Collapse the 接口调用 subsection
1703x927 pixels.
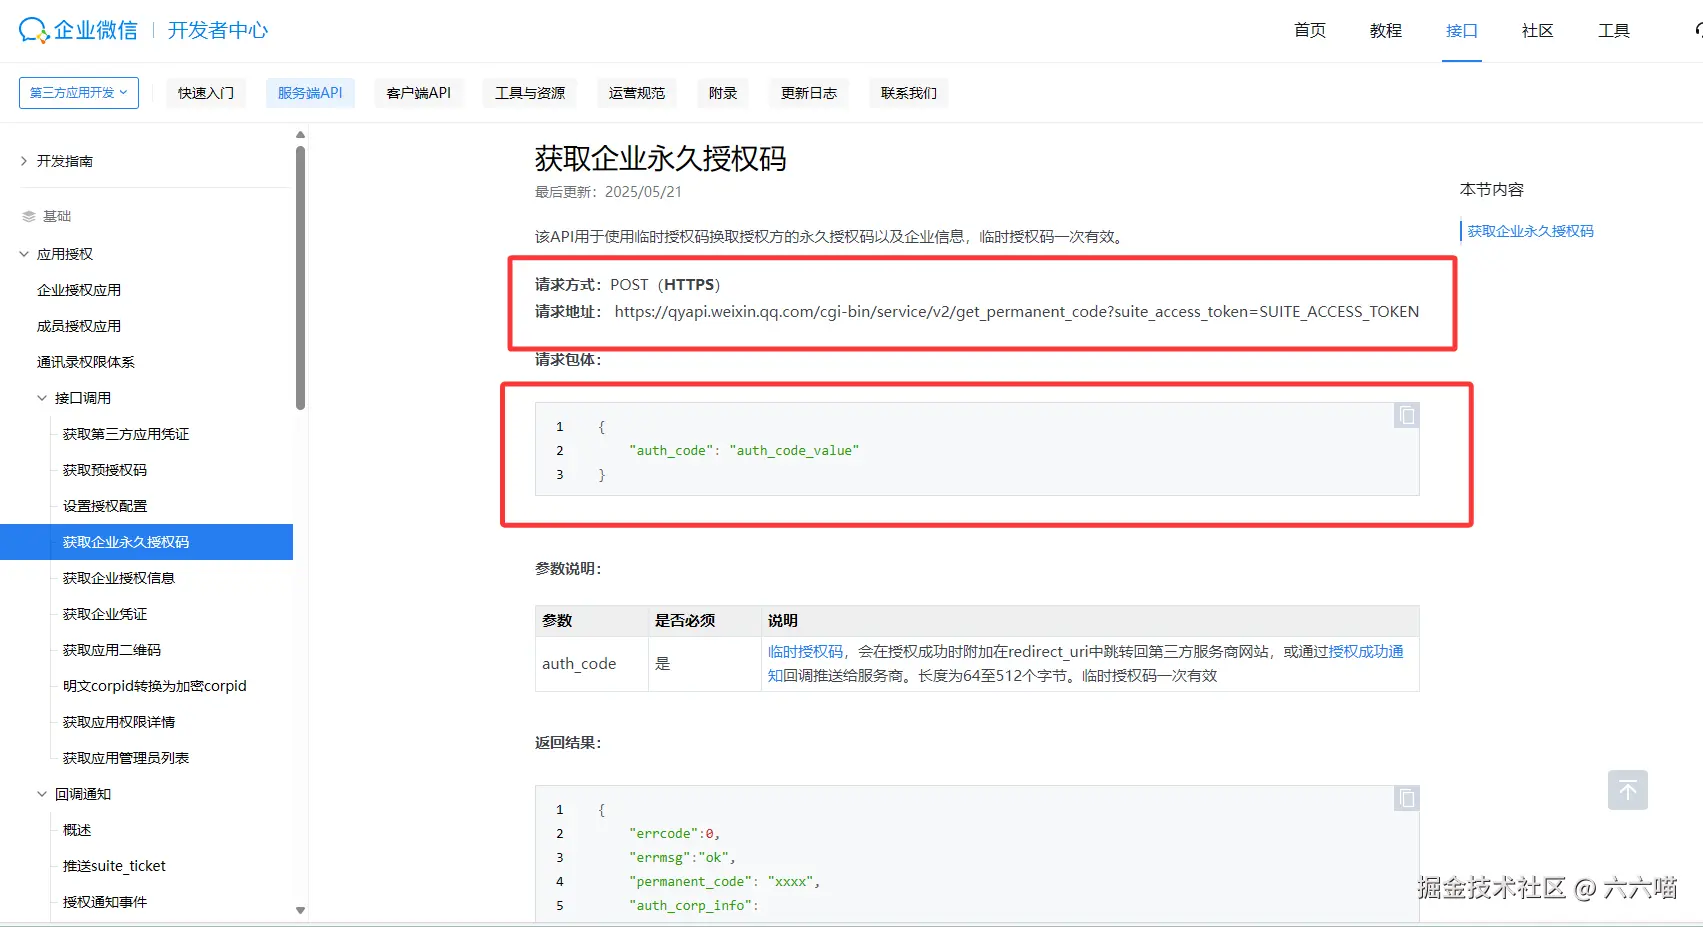(x=42, y=398)
